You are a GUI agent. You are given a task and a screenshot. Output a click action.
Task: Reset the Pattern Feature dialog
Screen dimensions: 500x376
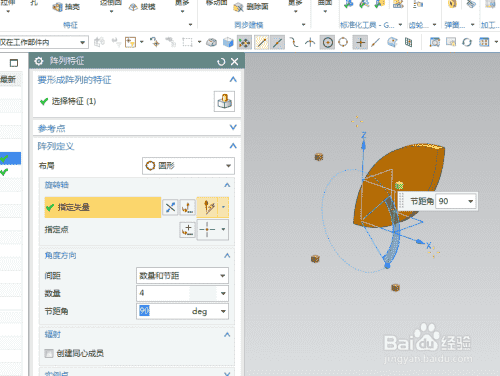(221, 62)
